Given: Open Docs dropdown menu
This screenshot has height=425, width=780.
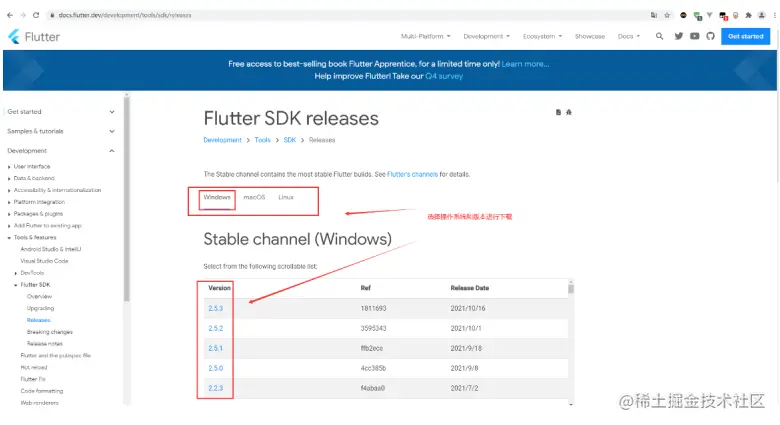Looking at the screenshot, I should (629, 36).
